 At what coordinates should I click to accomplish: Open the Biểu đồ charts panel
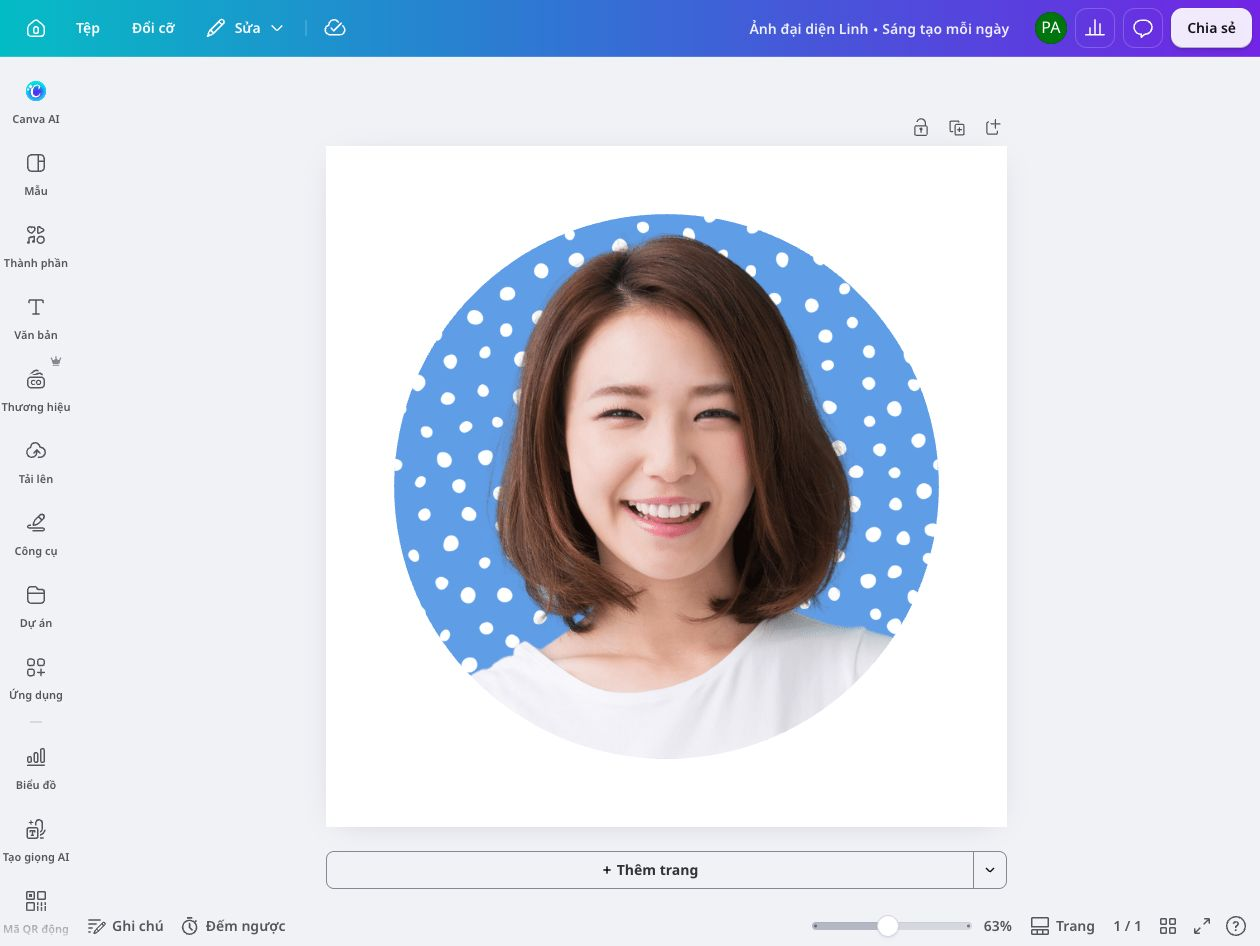click(x=36, y=768)
